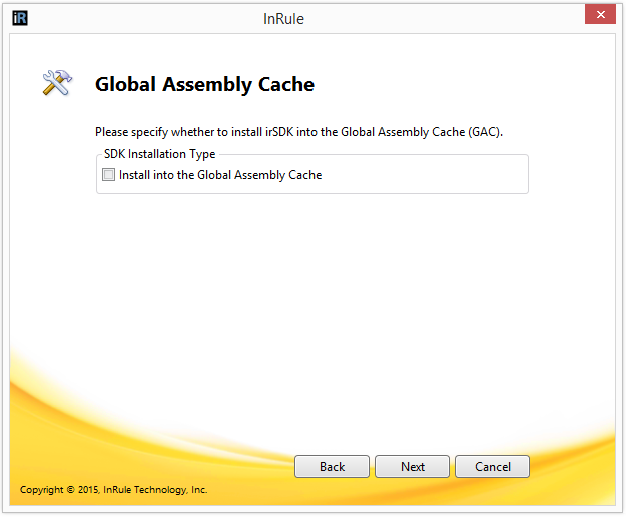Click the GAC instruction sentence

pyautogui.click(x=299, y=132)
